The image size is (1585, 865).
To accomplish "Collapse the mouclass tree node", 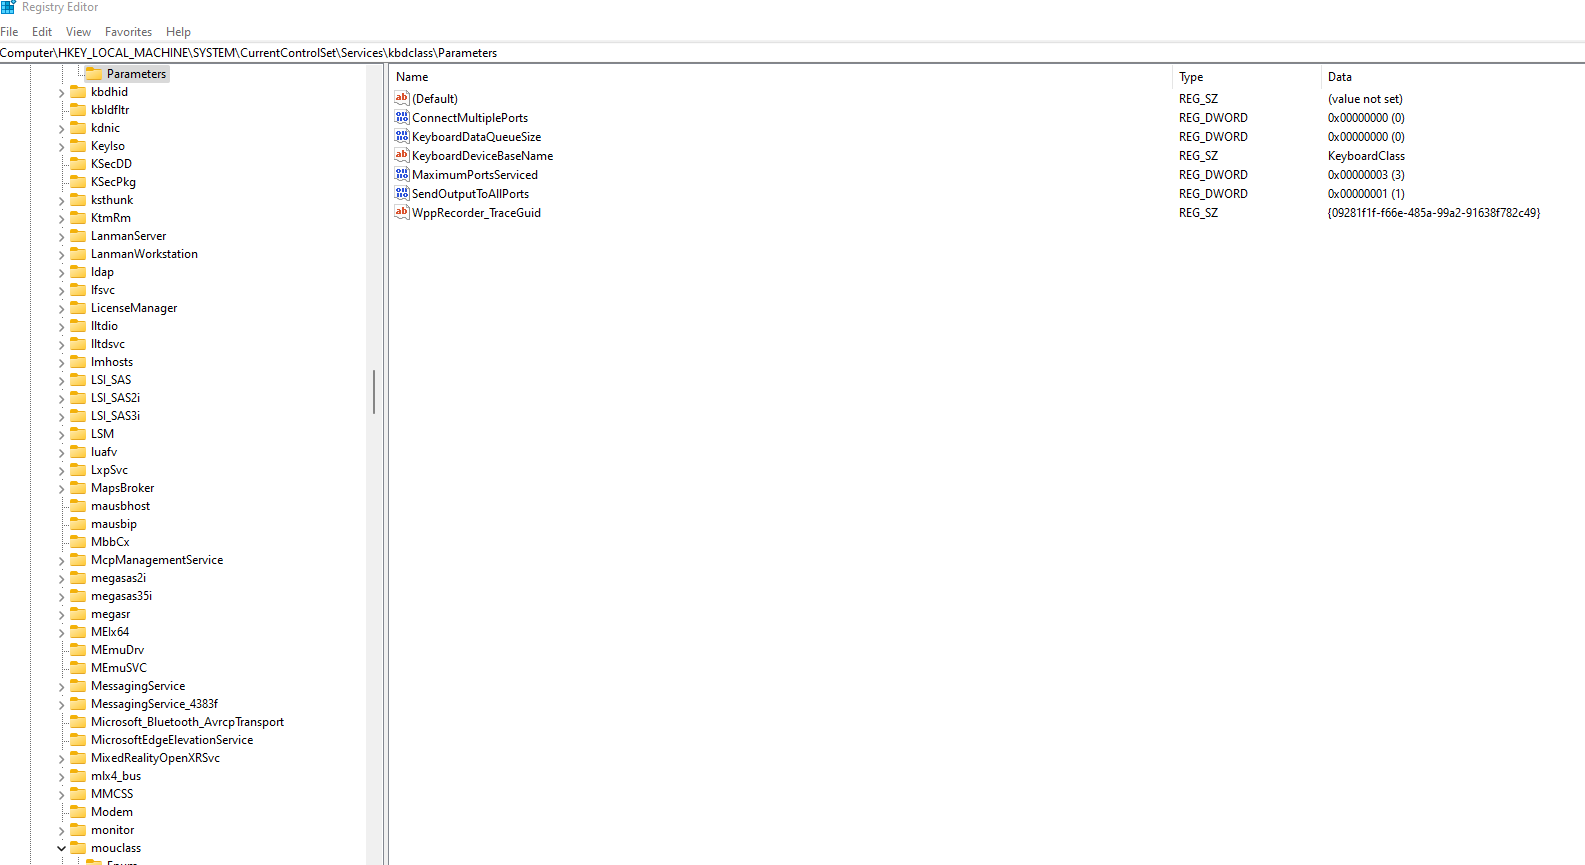I will click(x=61, y=848).
